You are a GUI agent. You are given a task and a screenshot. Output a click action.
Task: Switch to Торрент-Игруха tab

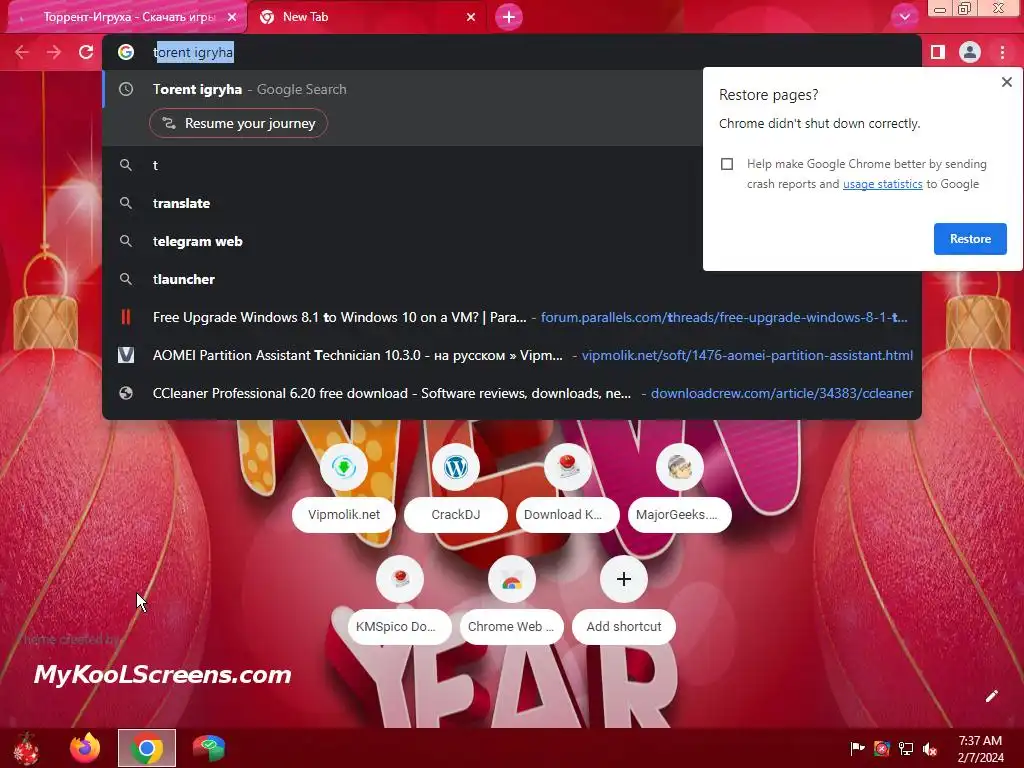coord(129,17)
